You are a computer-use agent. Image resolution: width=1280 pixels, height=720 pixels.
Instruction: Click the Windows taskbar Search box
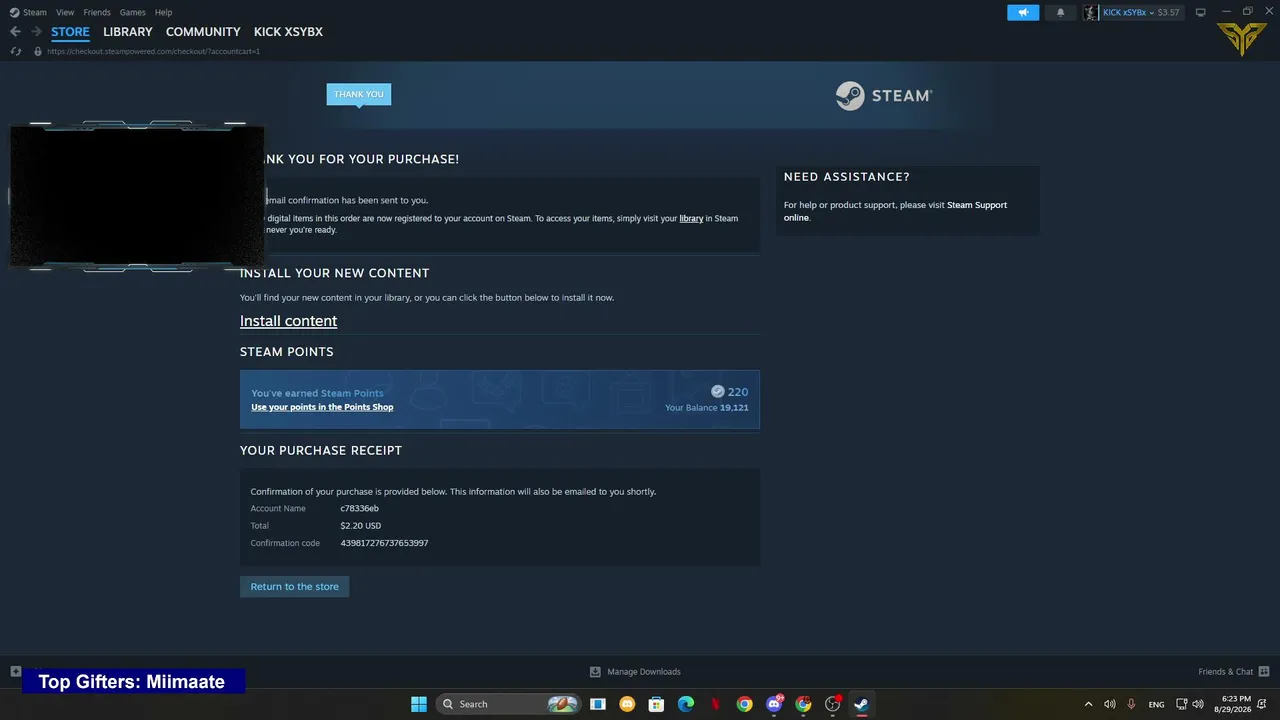click(x=510, y=704)
